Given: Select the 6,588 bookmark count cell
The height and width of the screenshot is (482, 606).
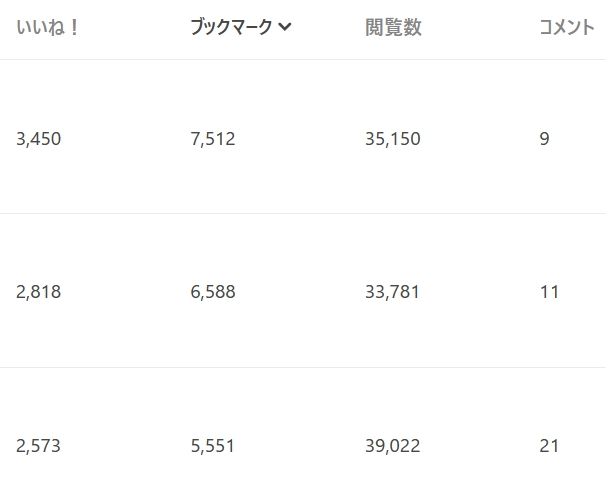Looking at the screenshot, I should 213,292.
